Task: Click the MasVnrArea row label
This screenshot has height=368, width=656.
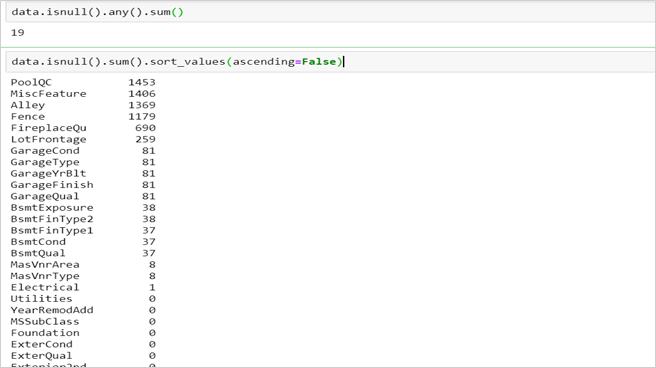Action: pyautogui.click(x=45, y=264)
